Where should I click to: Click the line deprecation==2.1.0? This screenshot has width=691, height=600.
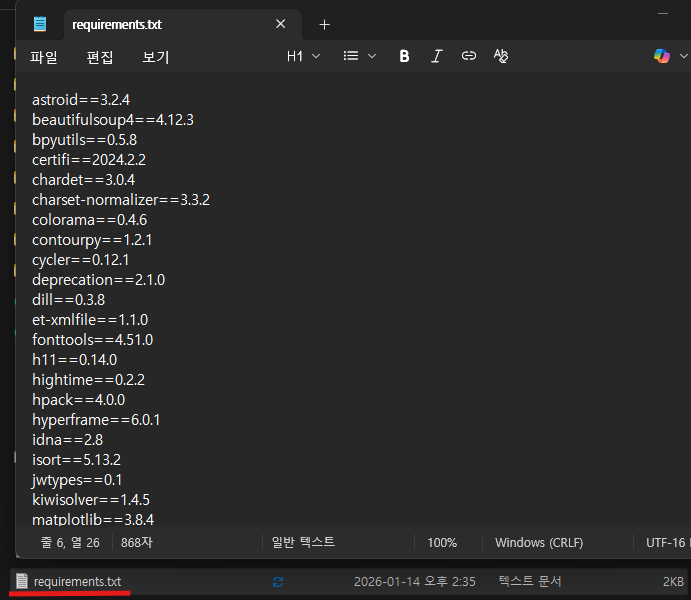click(99, 280)
